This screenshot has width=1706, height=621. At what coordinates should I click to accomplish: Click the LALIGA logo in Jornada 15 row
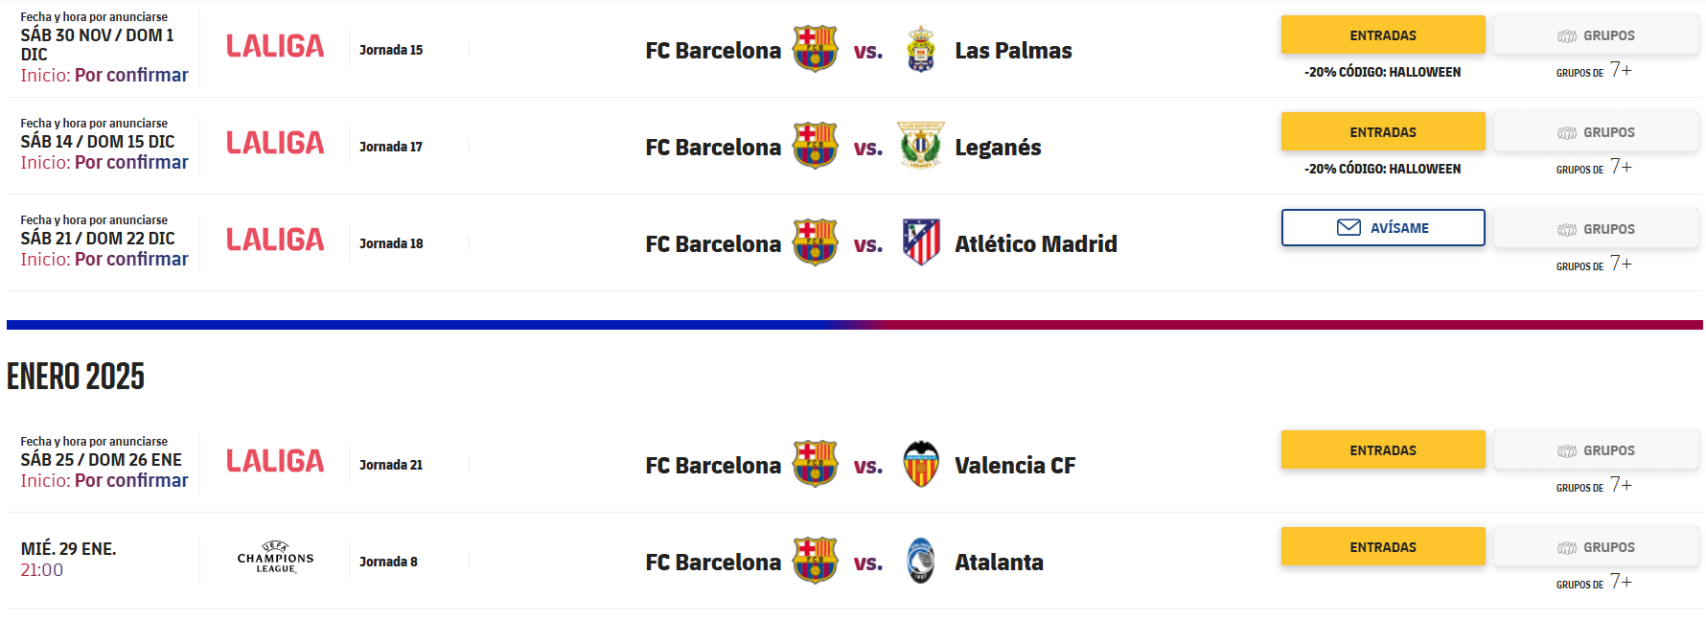(x=274, y=44)
